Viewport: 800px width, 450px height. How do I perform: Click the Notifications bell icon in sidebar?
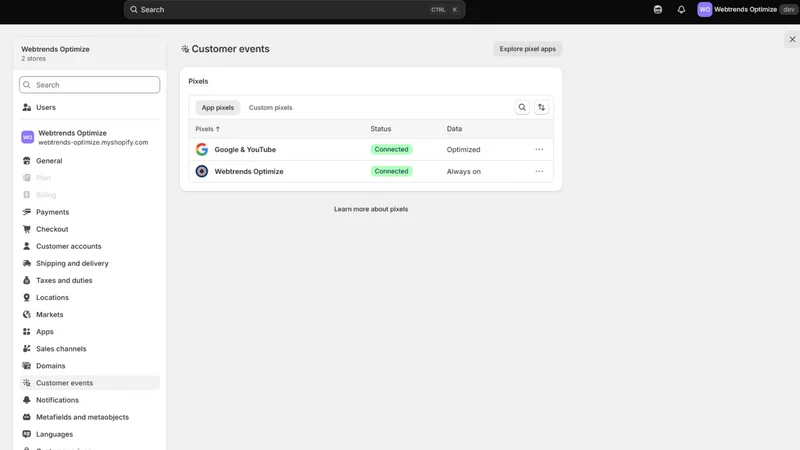point(27,400)
